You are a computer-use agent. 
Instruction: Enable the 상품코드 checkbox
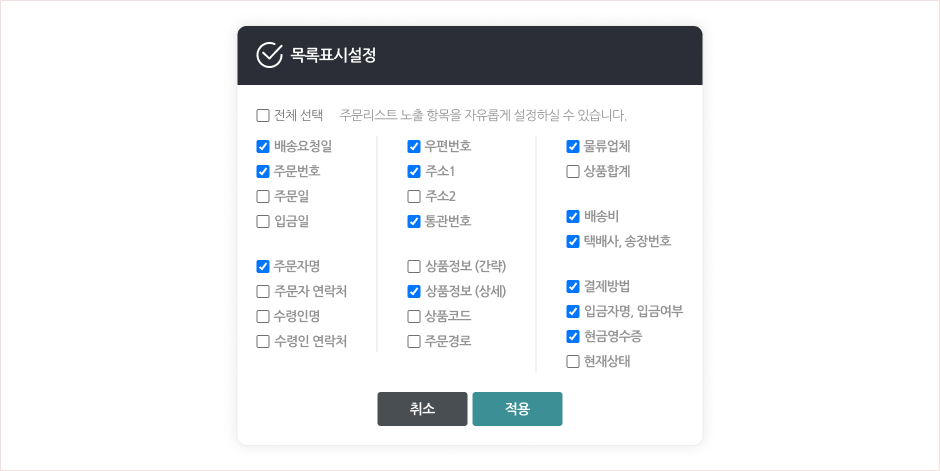coord(414,316)
